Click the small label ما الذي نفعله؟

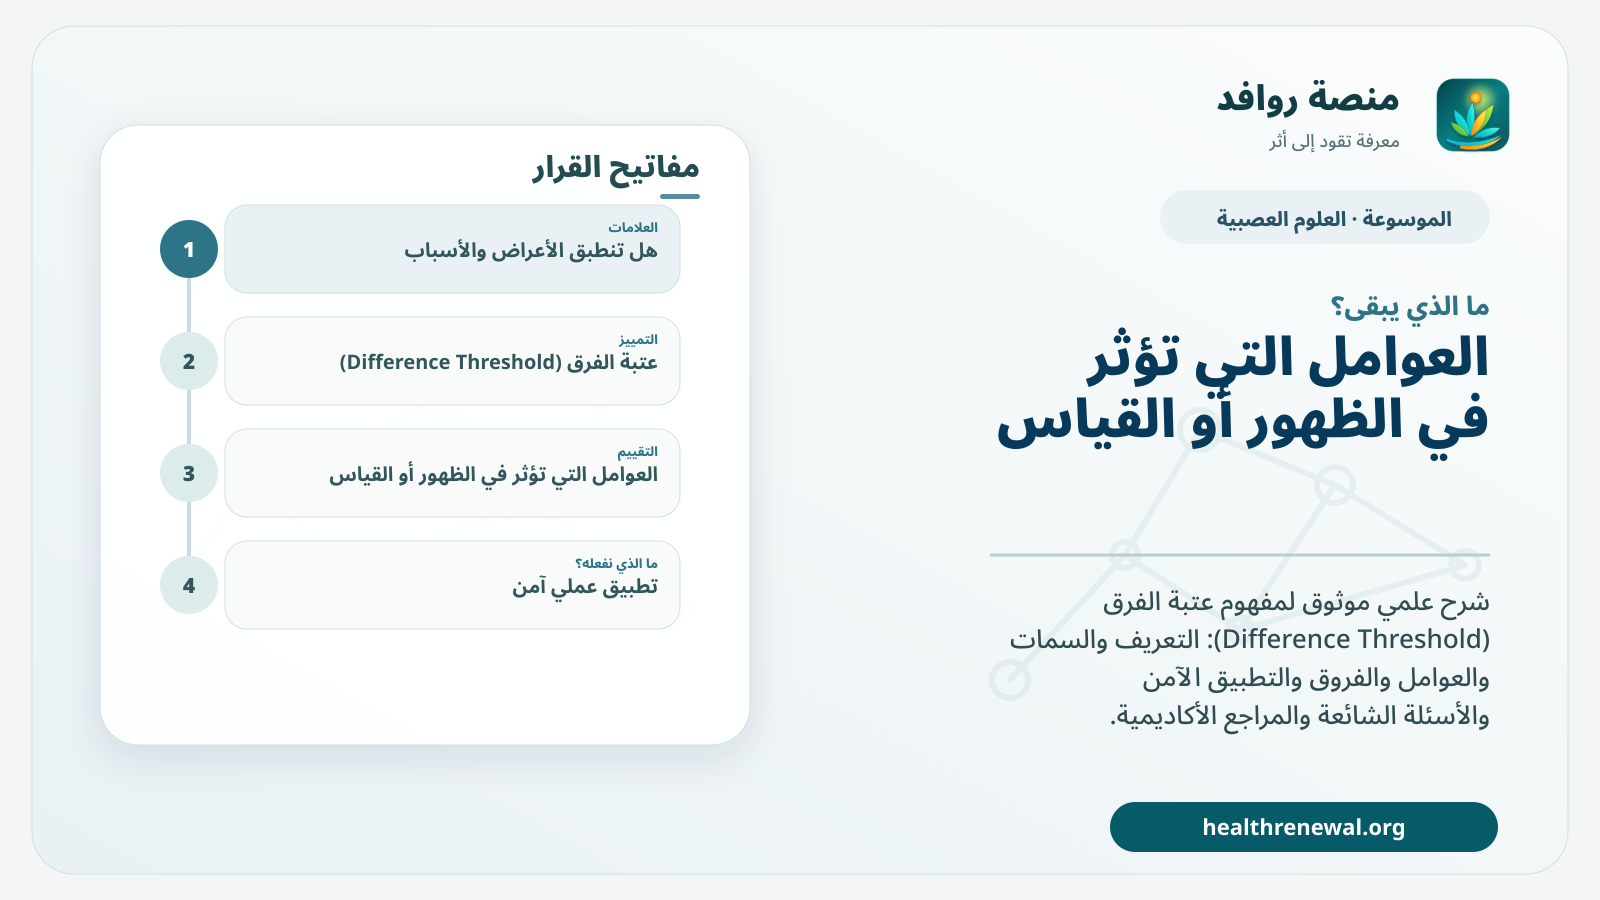(616, 563)
